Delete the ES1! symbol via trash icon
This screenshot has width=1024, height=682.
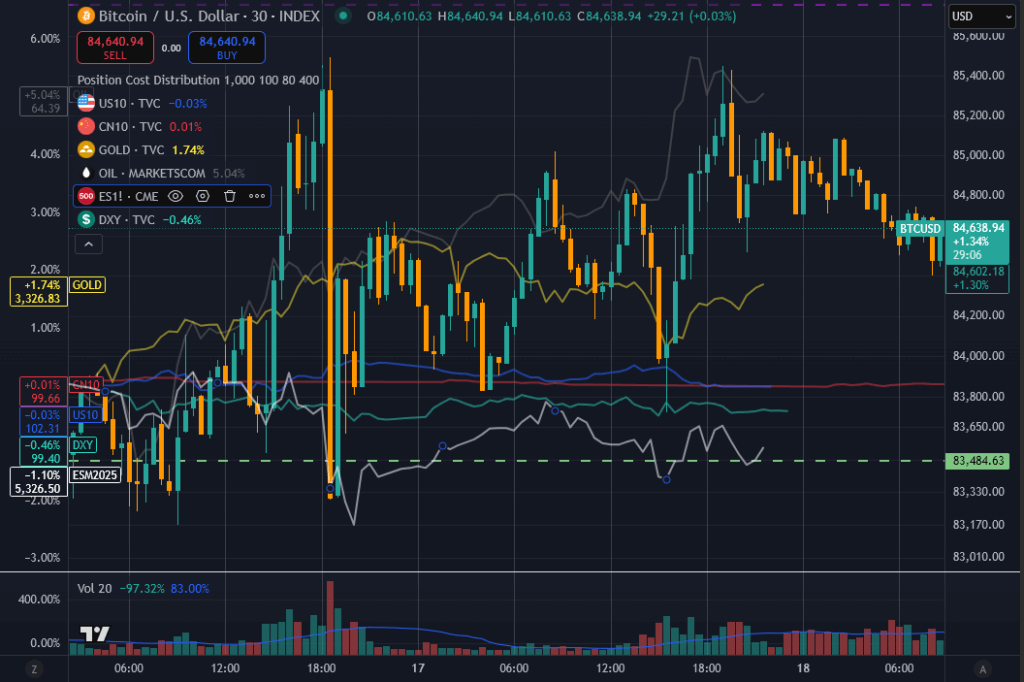[229, 196]
